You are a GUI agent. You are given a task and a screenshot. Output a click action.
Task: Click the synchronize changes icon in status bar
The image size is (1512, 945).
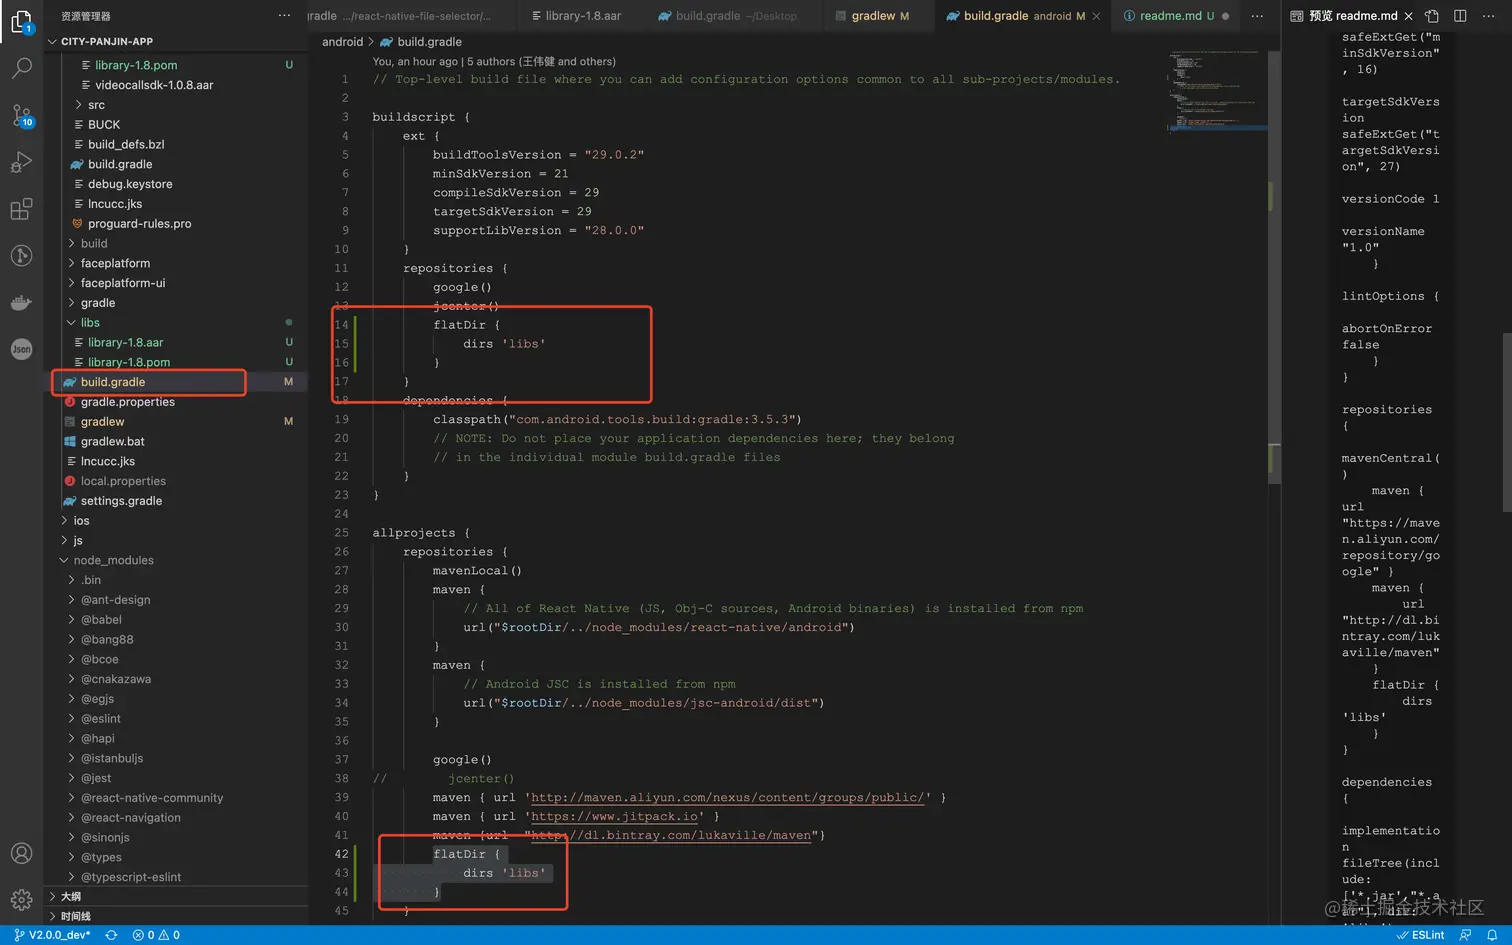[x=111, y=935]
